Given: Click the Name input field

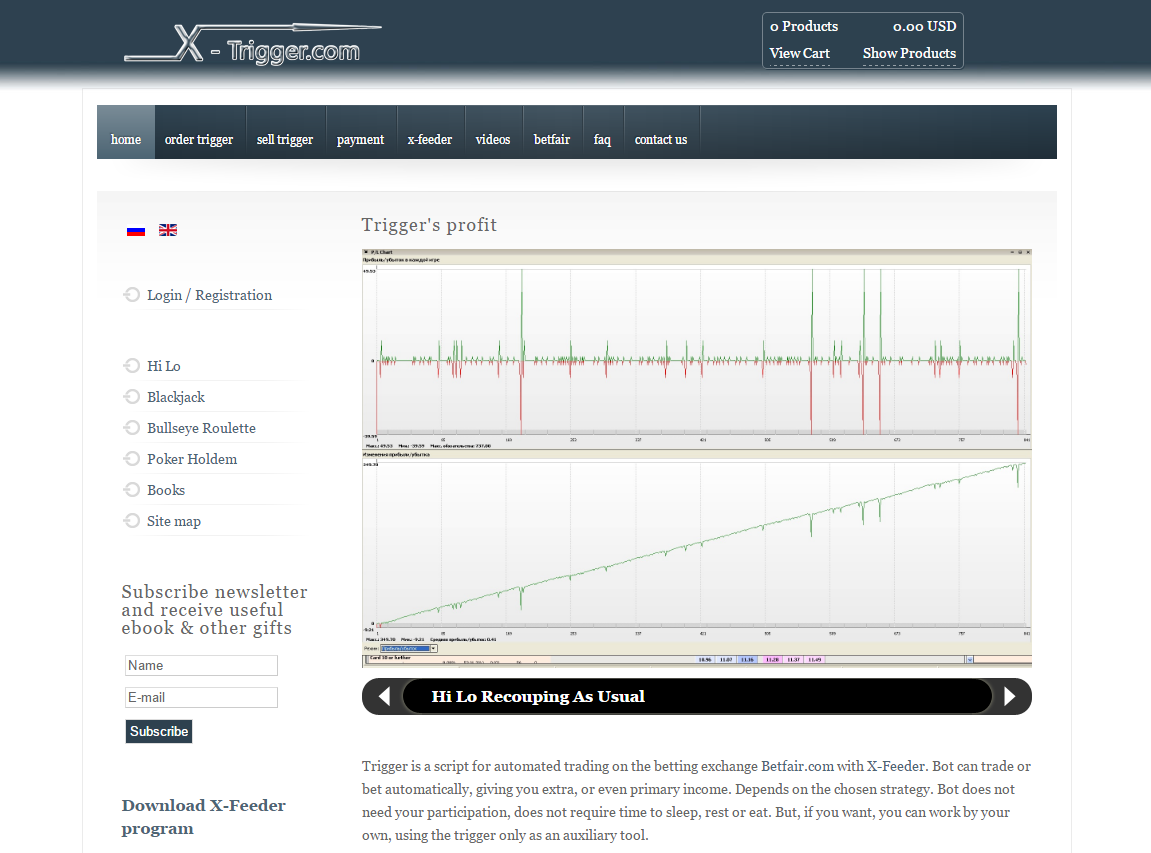Looking at the screenshot, I should click(x=201, y=665).
